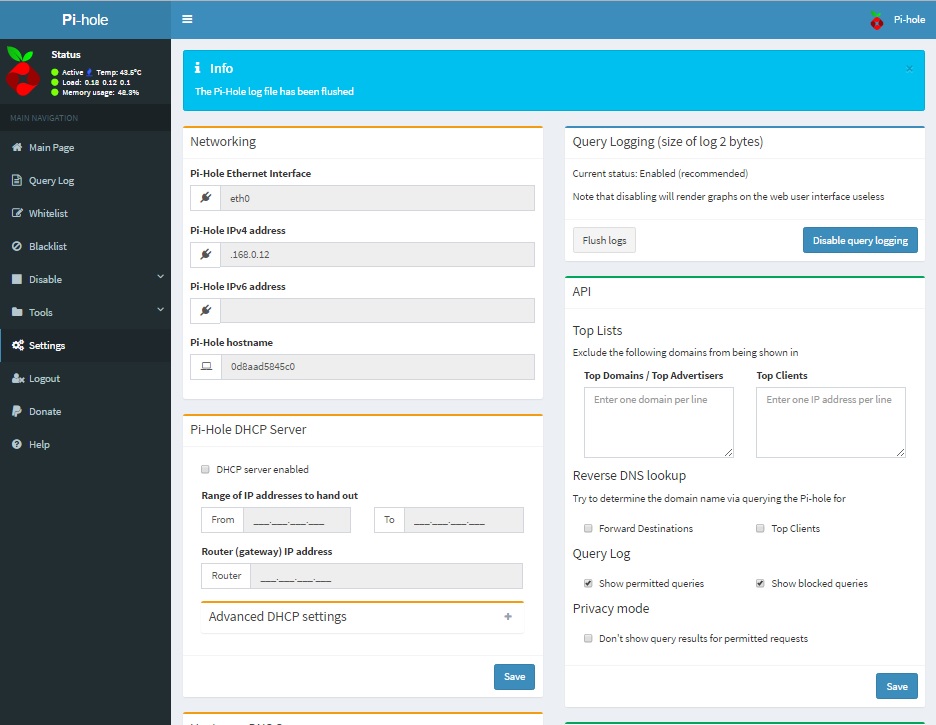Uncheck Show permitted queries
This screenshot has height=725, width=936.
(x=588, y=583)
